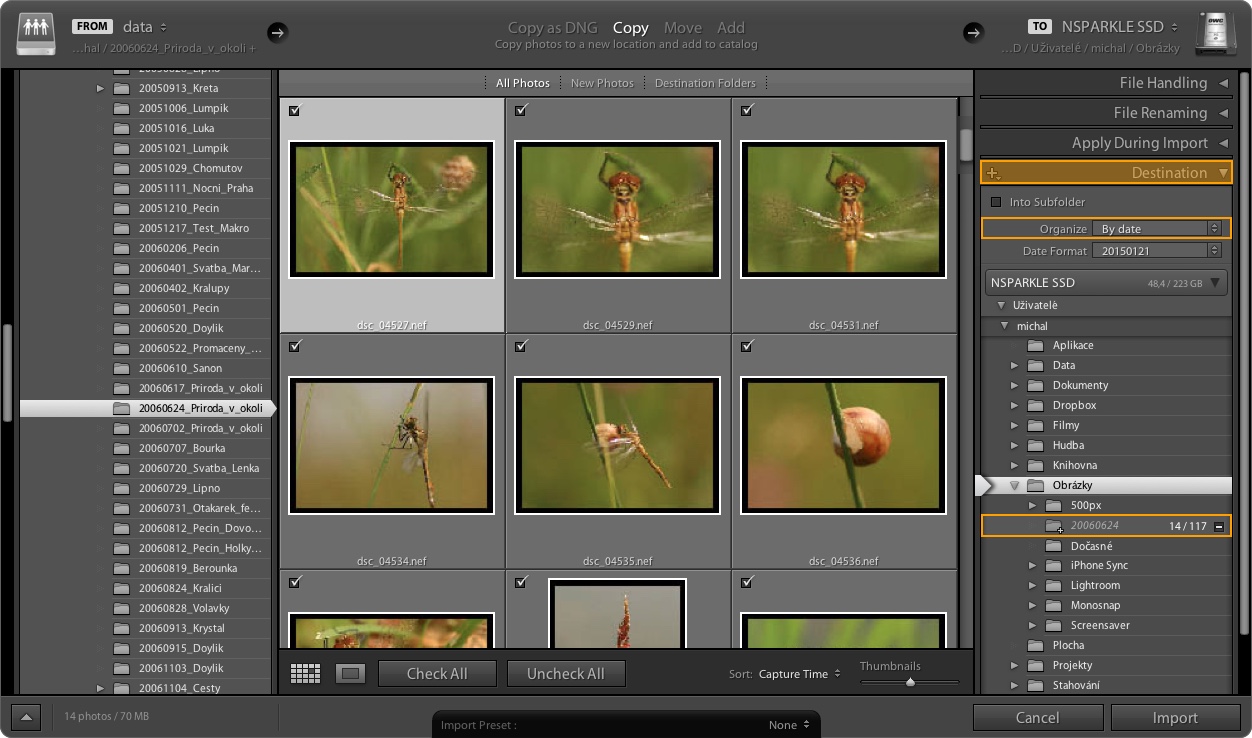Click the destination drive icon beside TO
1252x738 pixels.
(1216, 33)
